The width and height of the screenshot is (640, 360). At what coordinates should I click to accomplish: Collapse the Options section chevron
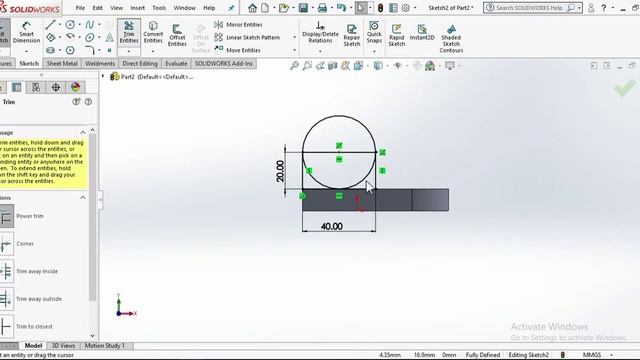(x=83, y=198)
